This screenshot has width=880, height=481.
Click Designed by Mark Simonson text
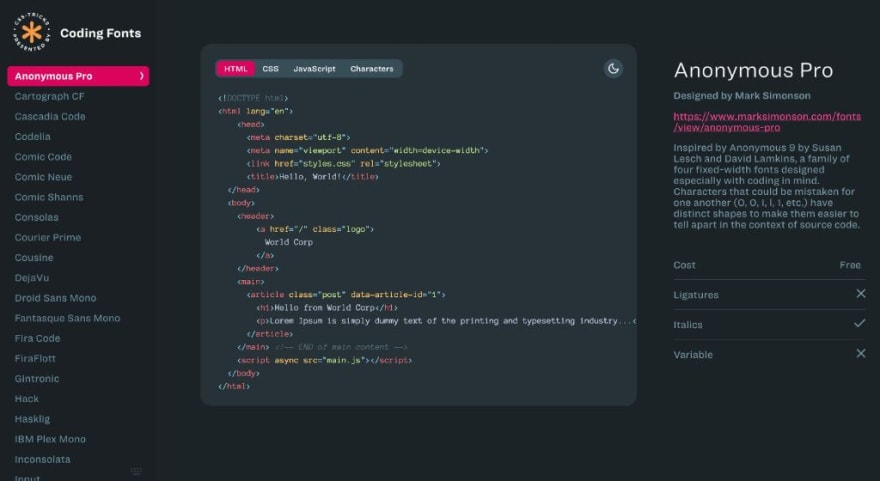click(742, 95)
